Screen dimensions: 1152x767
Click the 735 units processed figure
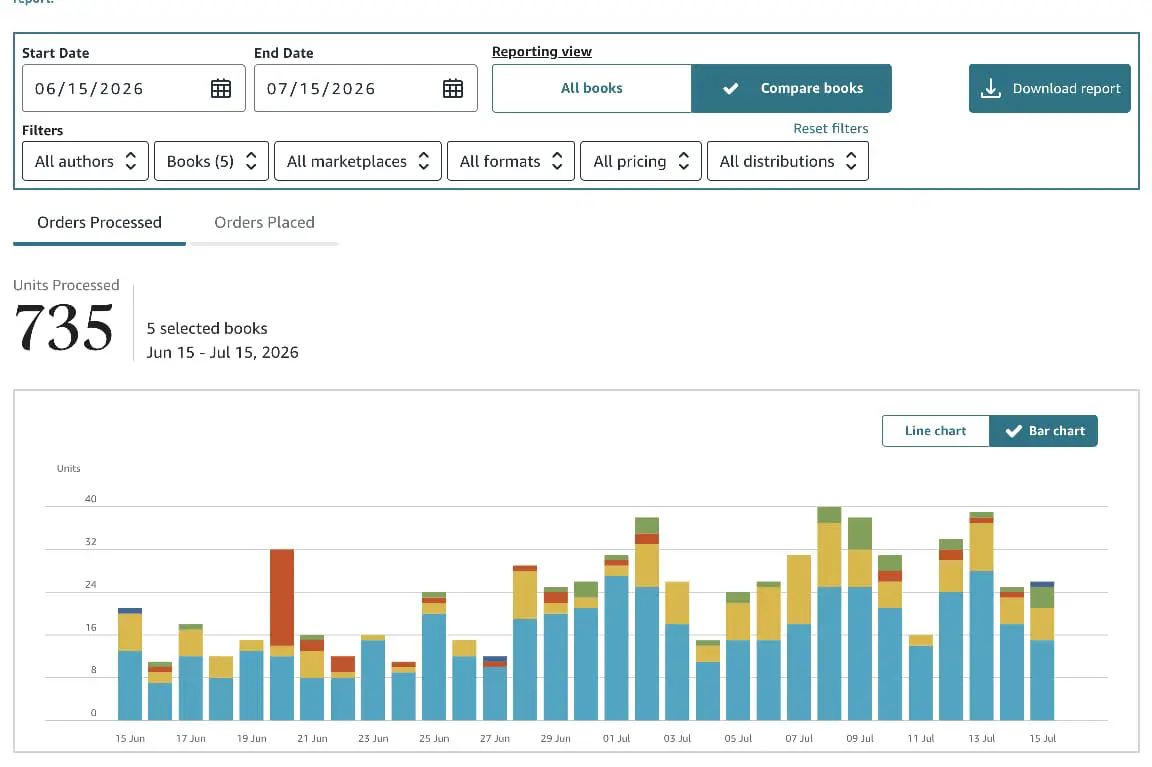point(64,328)
